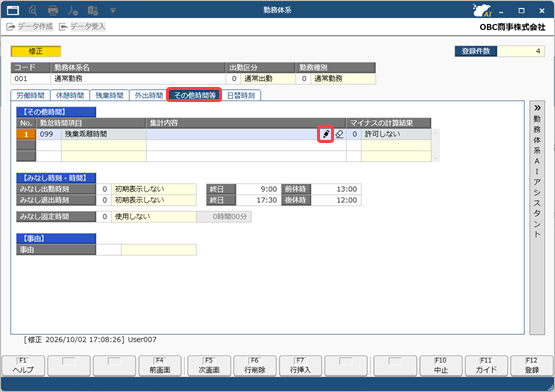Click the みなし退出時刻 初期表示しない field
This screenshot has width=555, height=392.
(154, 200)
